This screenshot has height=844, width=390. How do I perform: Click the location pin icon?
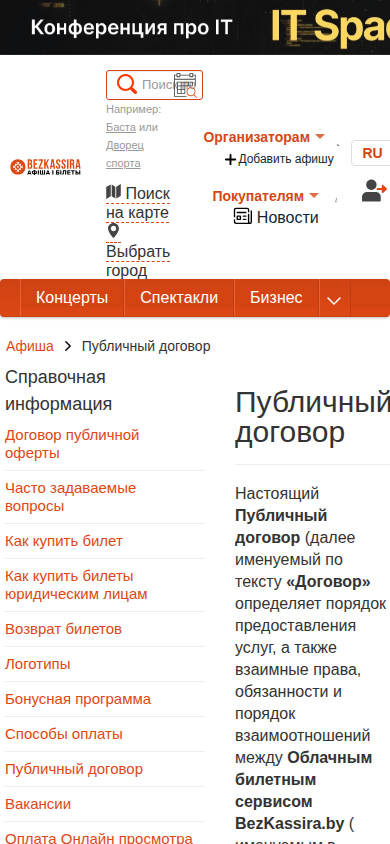pos(113,231)
